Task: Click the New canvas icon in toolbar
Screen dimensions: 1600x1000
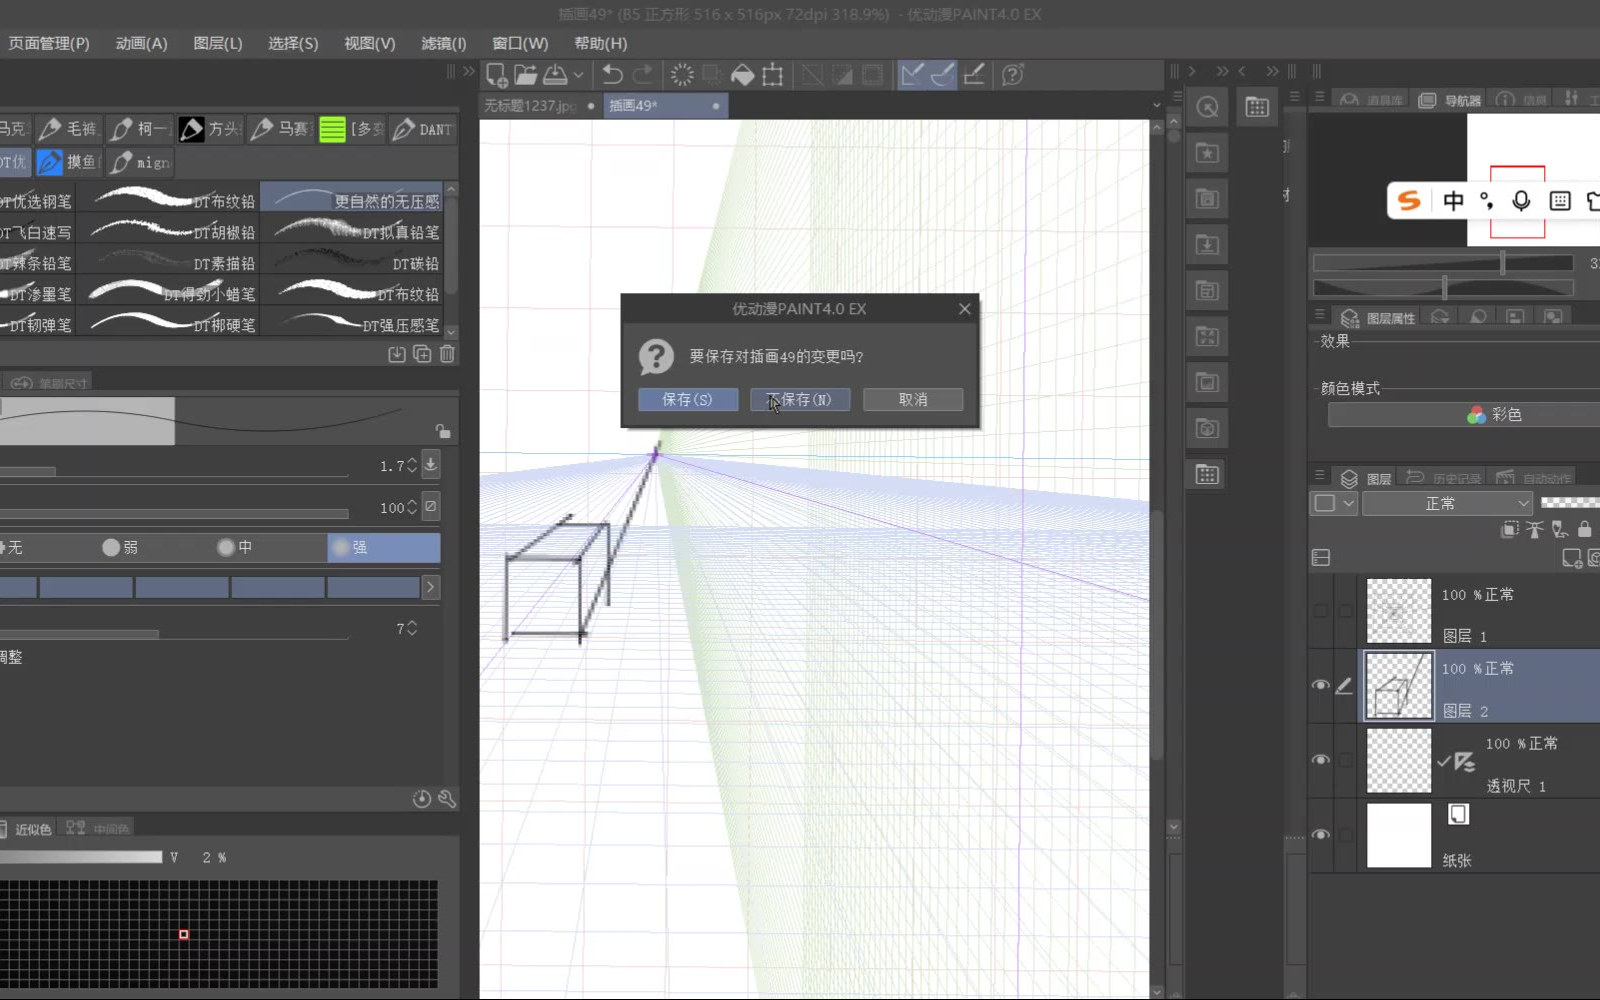Action: [x=496, y=75]
